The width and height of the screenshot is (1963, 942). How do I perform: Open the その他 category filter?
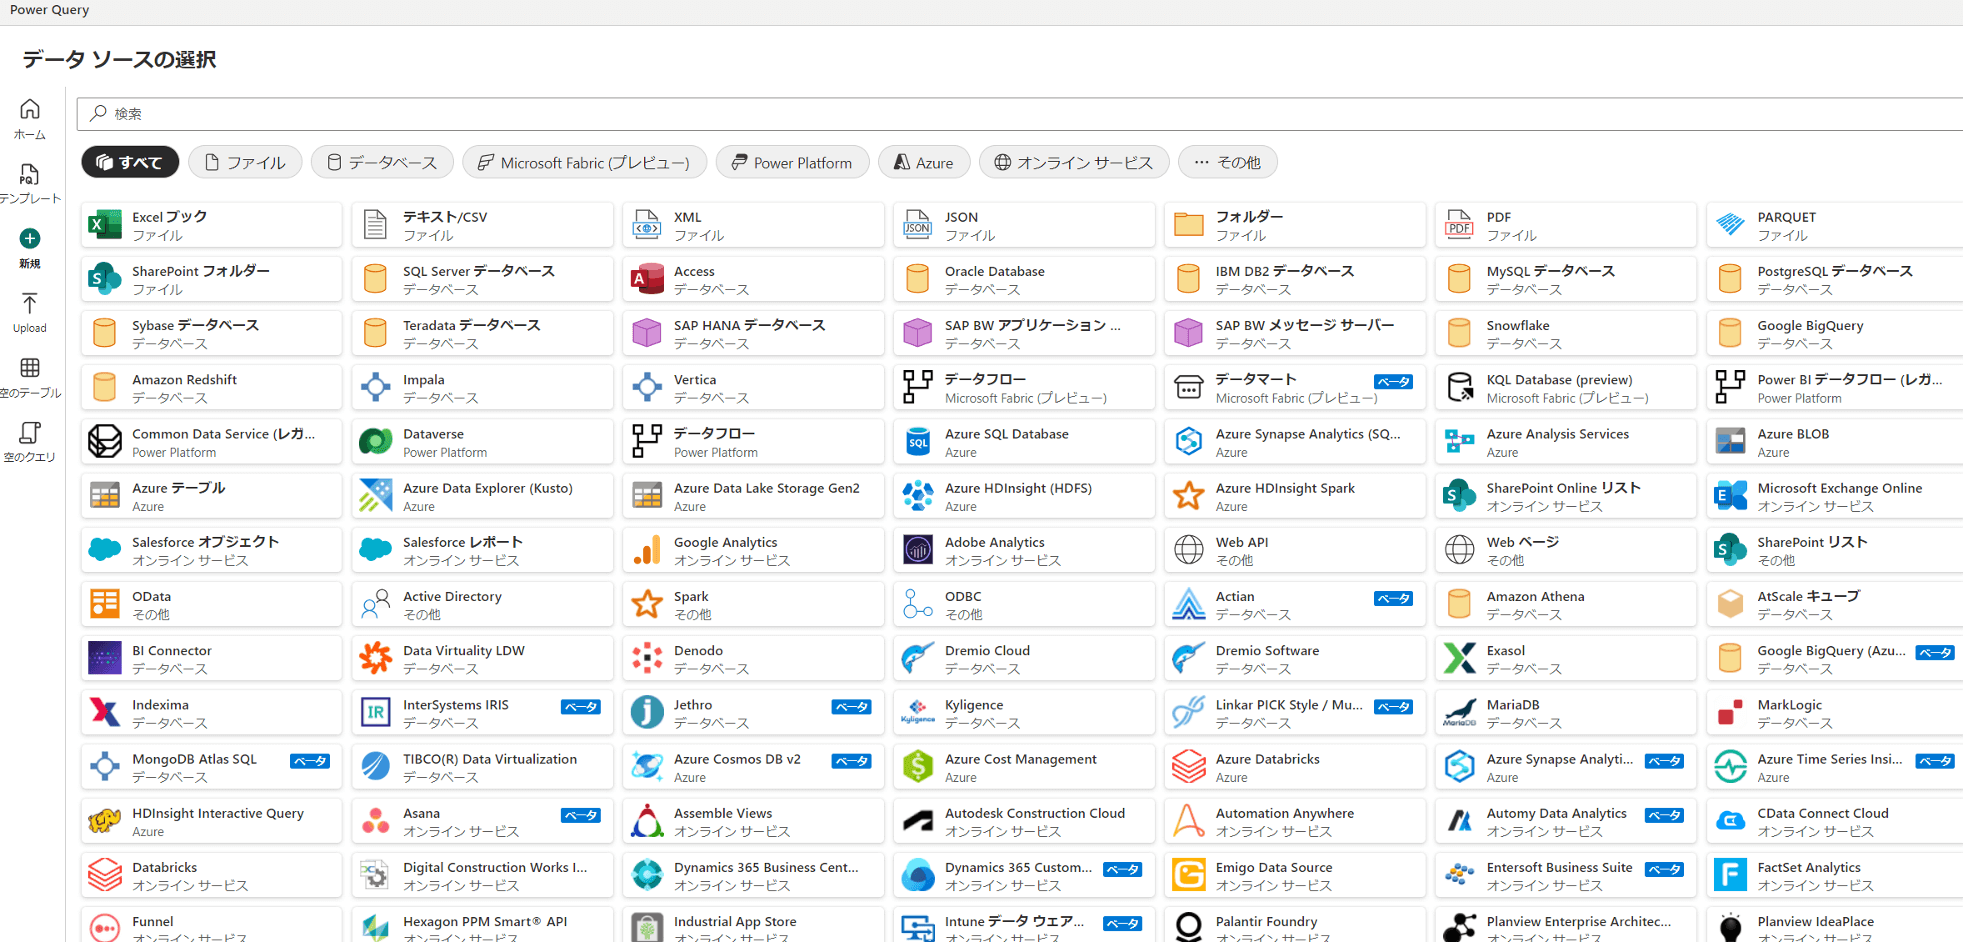tap(1228, 162)
